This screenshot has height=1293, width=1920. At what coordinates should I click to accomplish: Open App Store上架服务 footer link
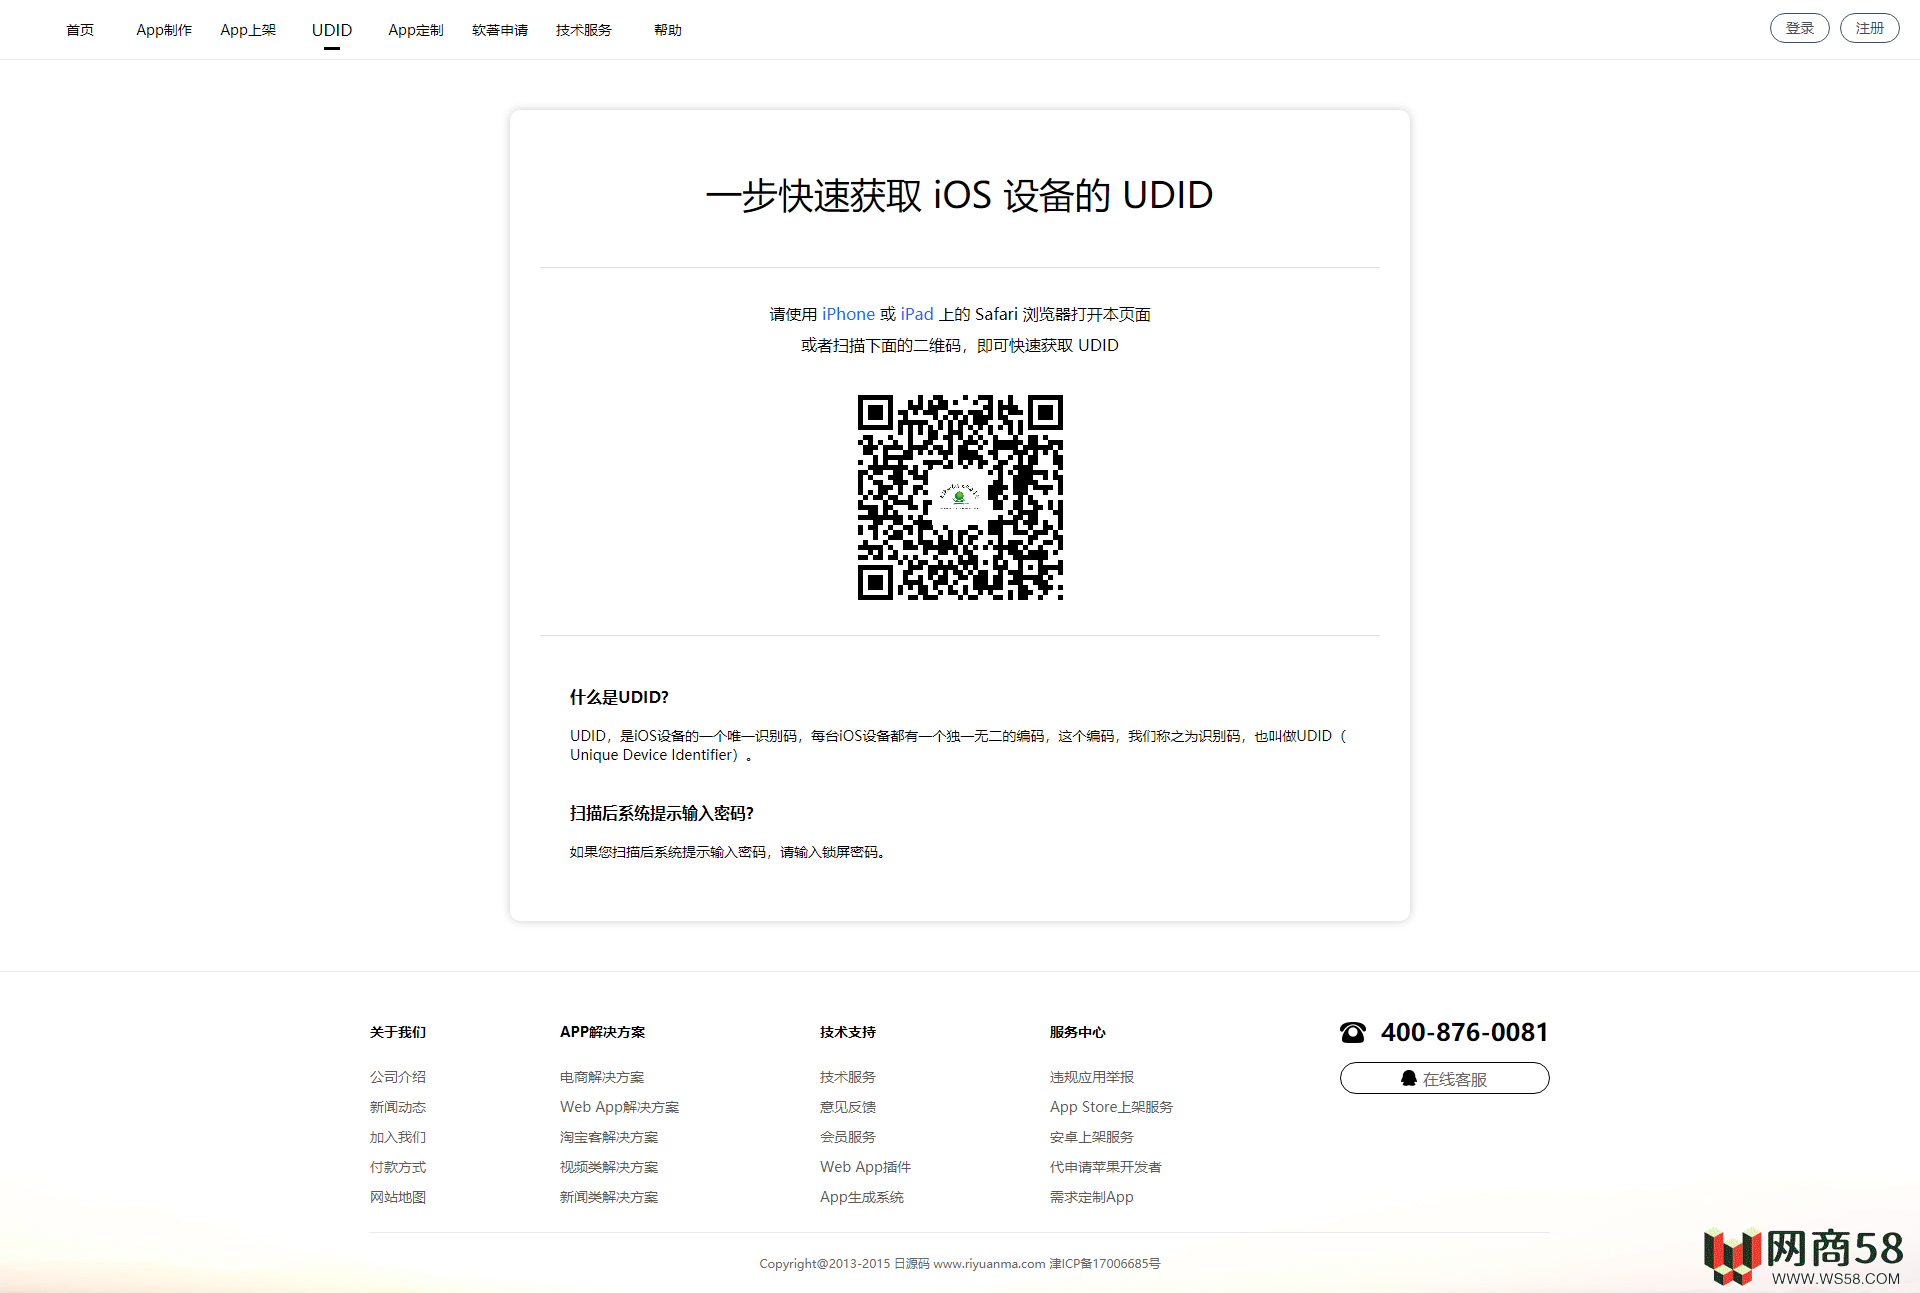pyautogui.click(x=1112, y=1107)
